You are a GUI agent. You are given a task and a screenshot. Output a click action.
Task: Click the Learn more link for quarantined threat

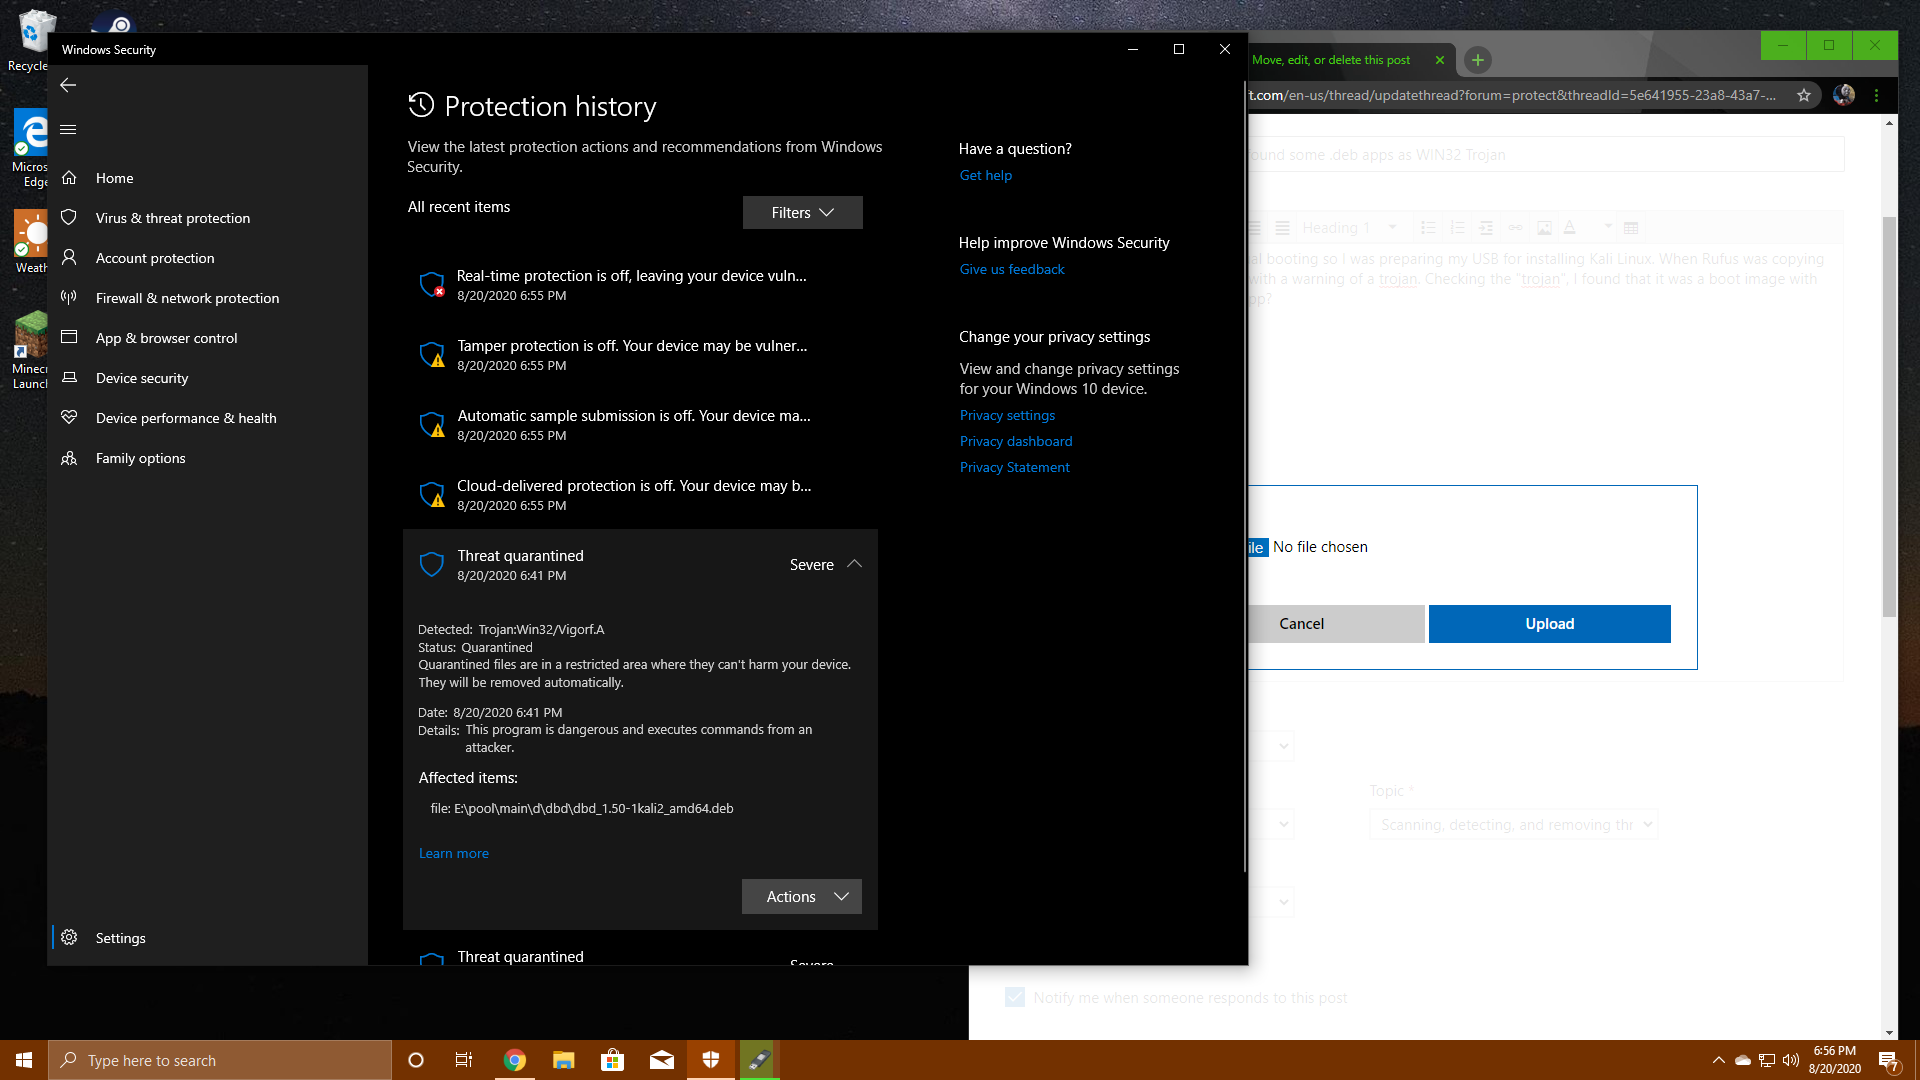click(x=454, y=852)
